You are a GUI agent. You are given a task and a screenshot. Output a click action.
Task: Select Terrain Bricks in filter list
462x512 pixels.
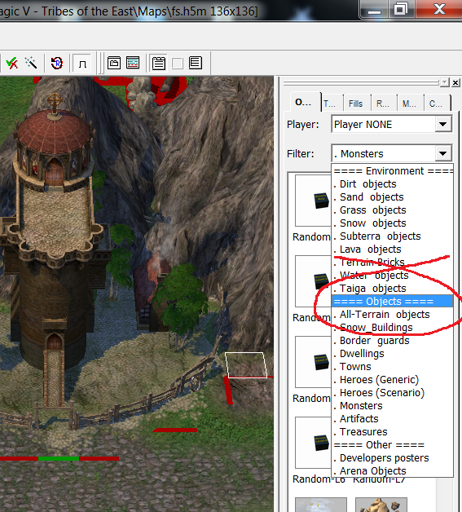click(392, 262)
